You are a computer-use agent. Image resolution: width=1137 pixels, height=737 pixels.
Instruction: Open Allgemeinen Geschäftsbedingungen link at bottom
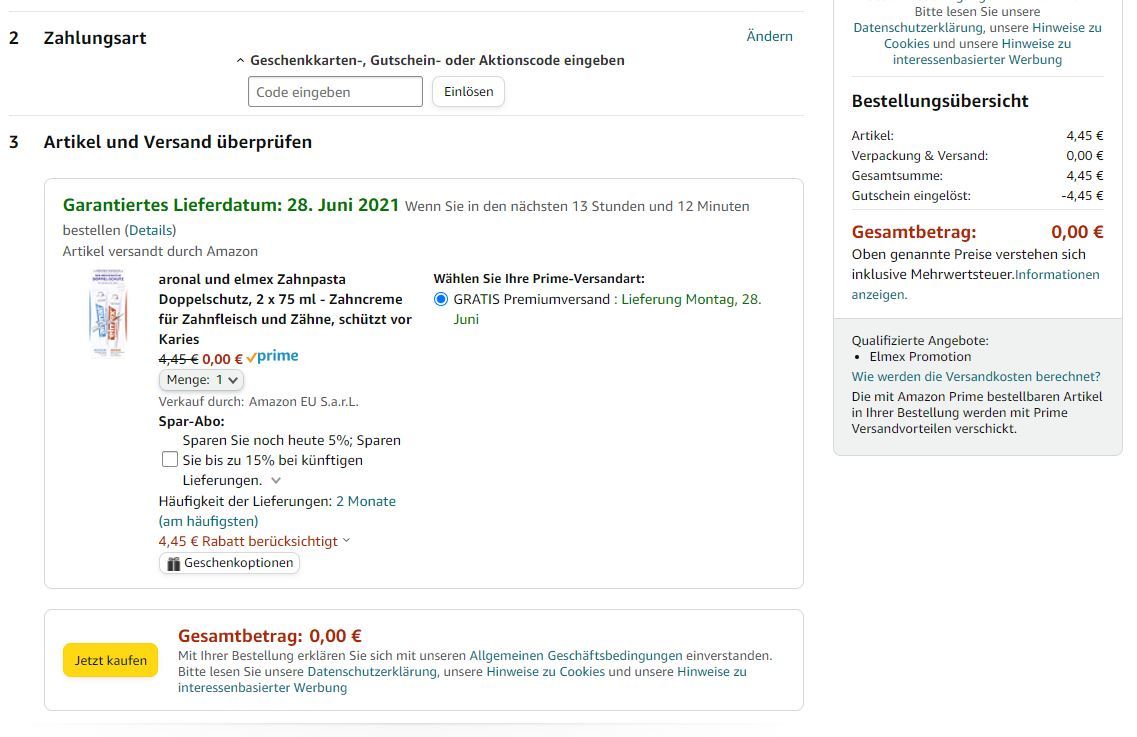pos(576,656)
